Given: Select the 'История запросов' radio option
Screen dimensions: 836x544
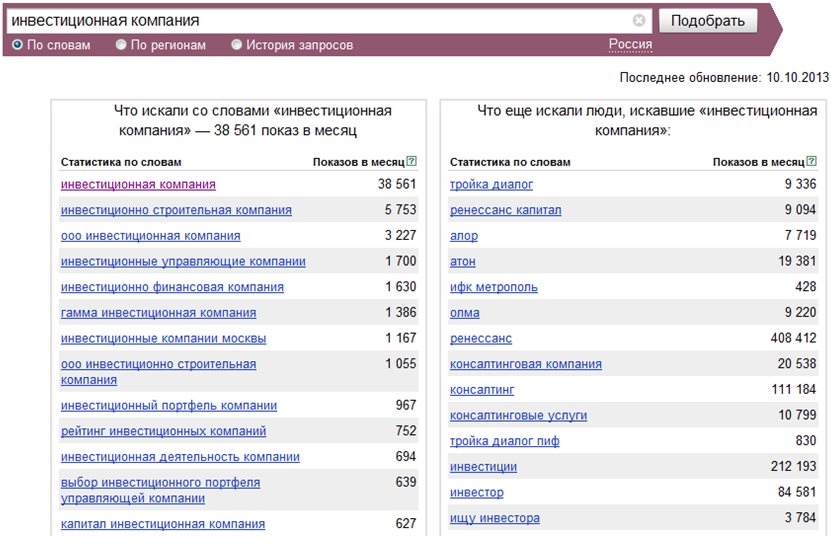Looking at the screenshot, I should point(236,45).
